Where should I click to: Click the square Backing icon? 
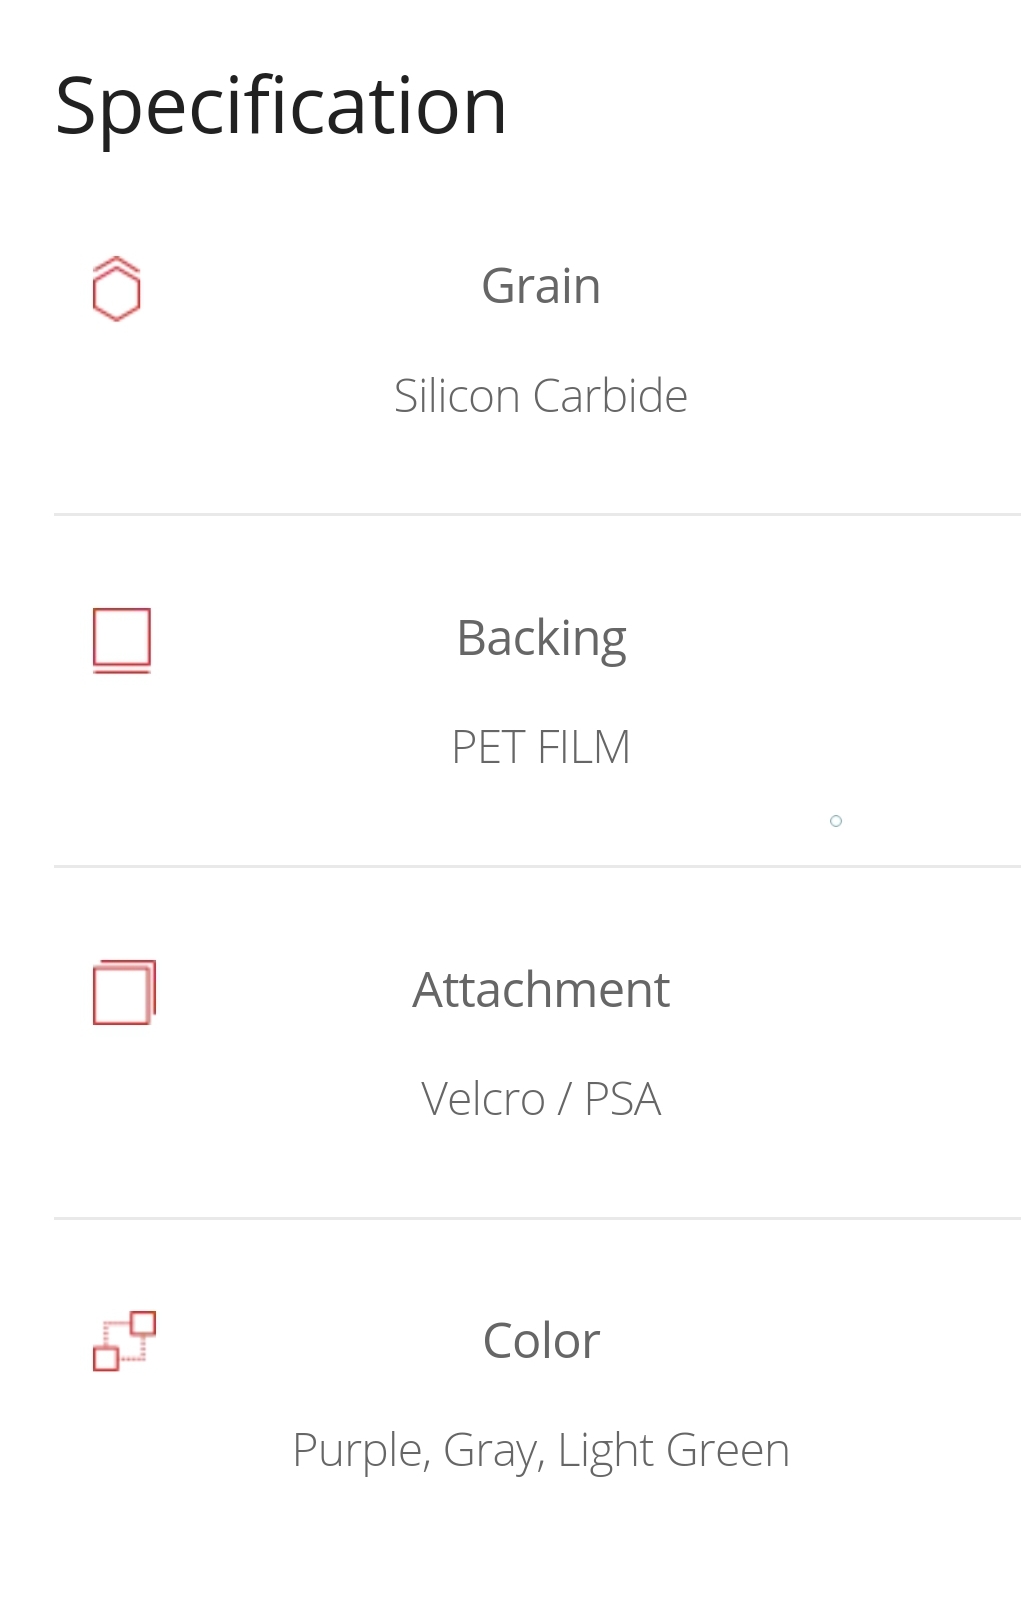(x=122, y=640)
